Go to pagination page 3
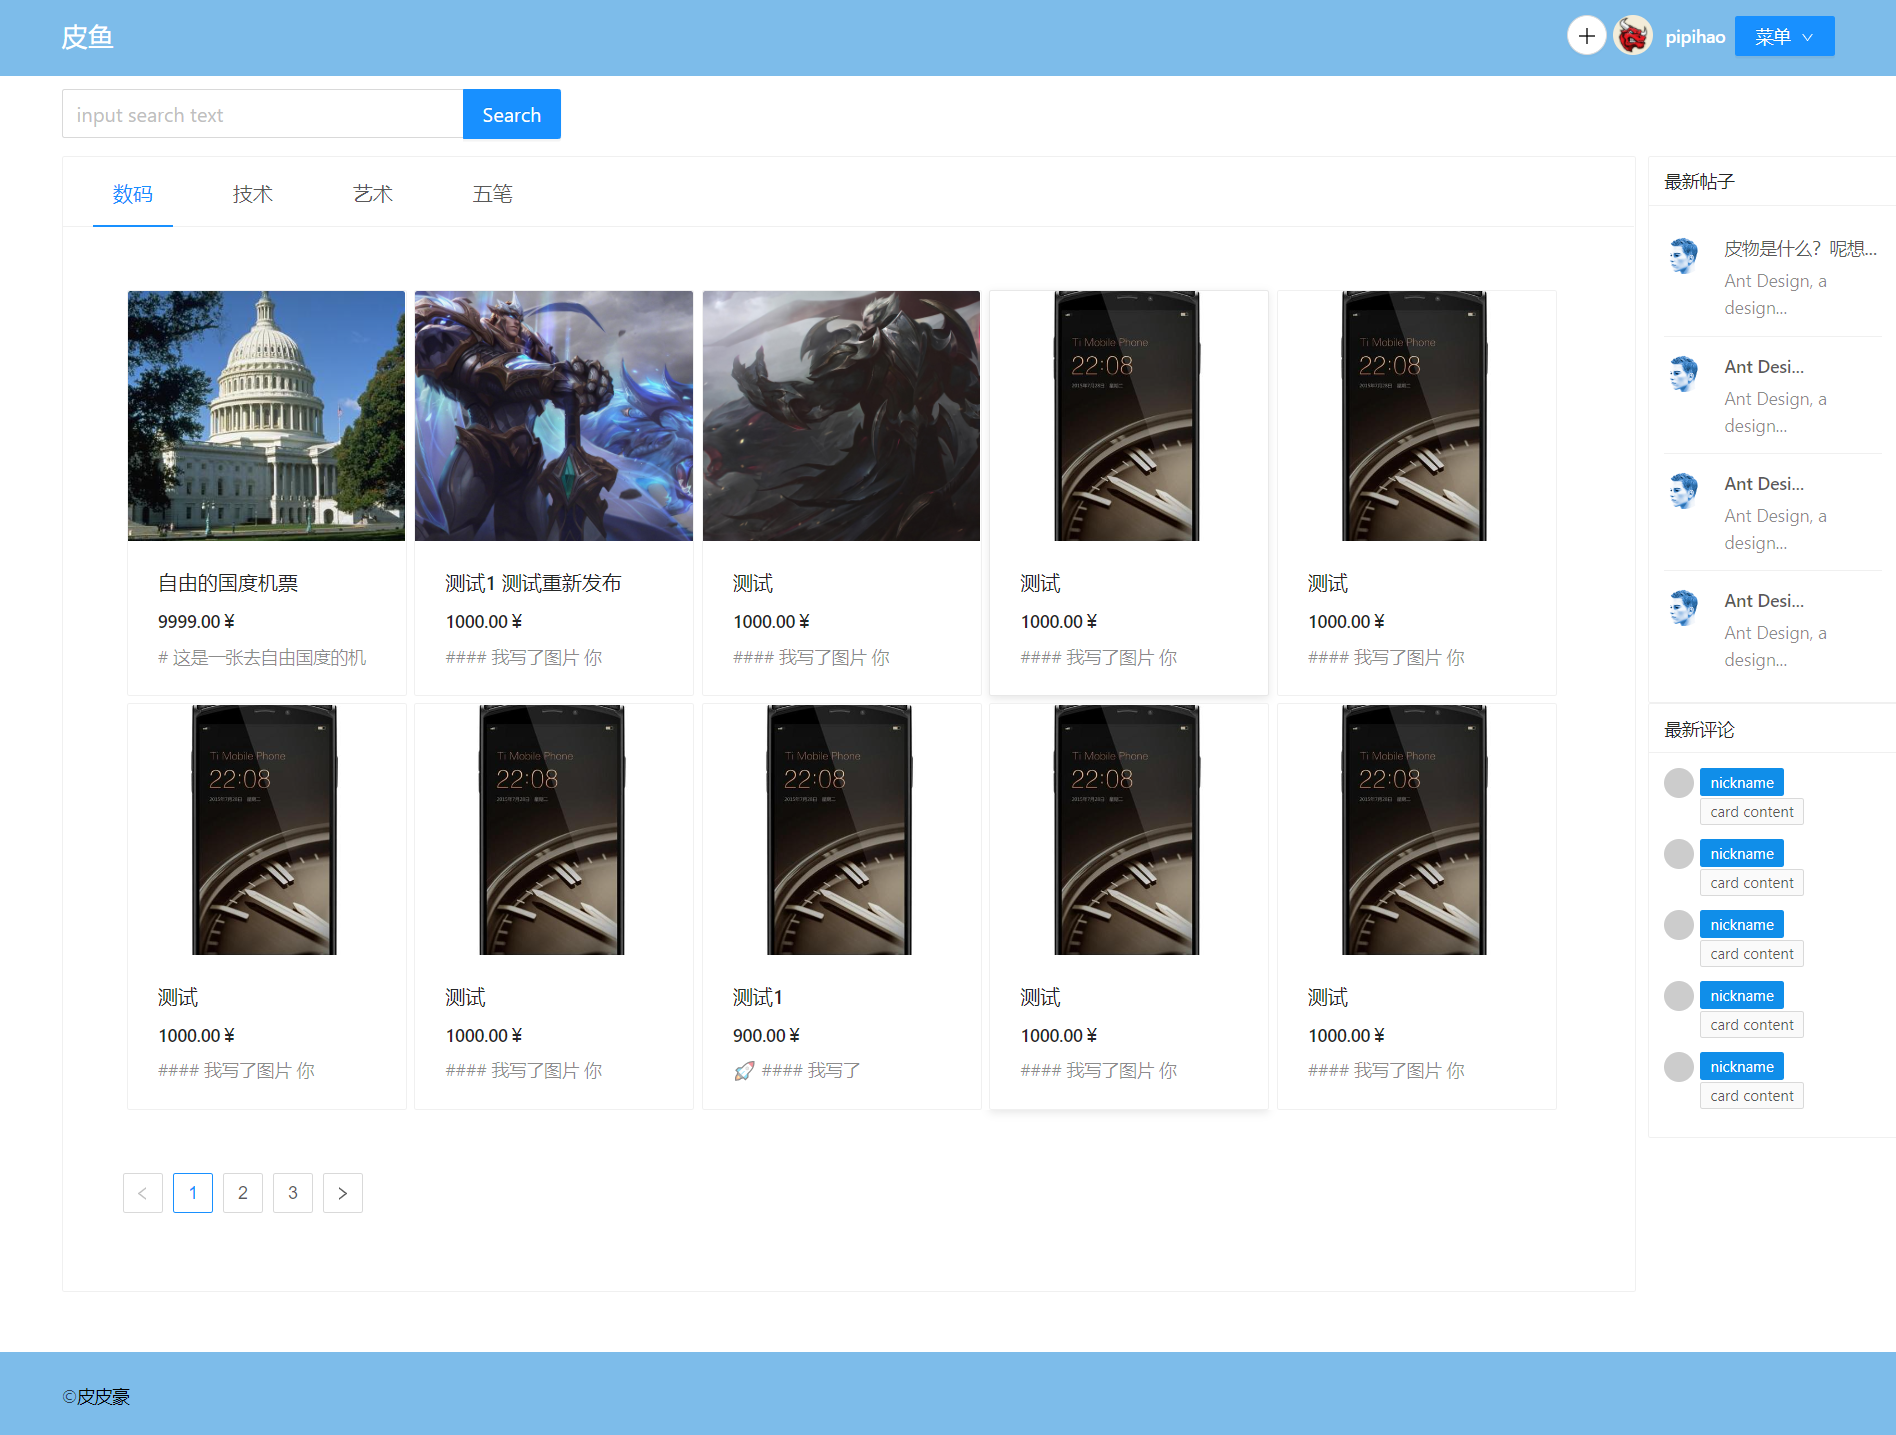 click(293, 1193)
